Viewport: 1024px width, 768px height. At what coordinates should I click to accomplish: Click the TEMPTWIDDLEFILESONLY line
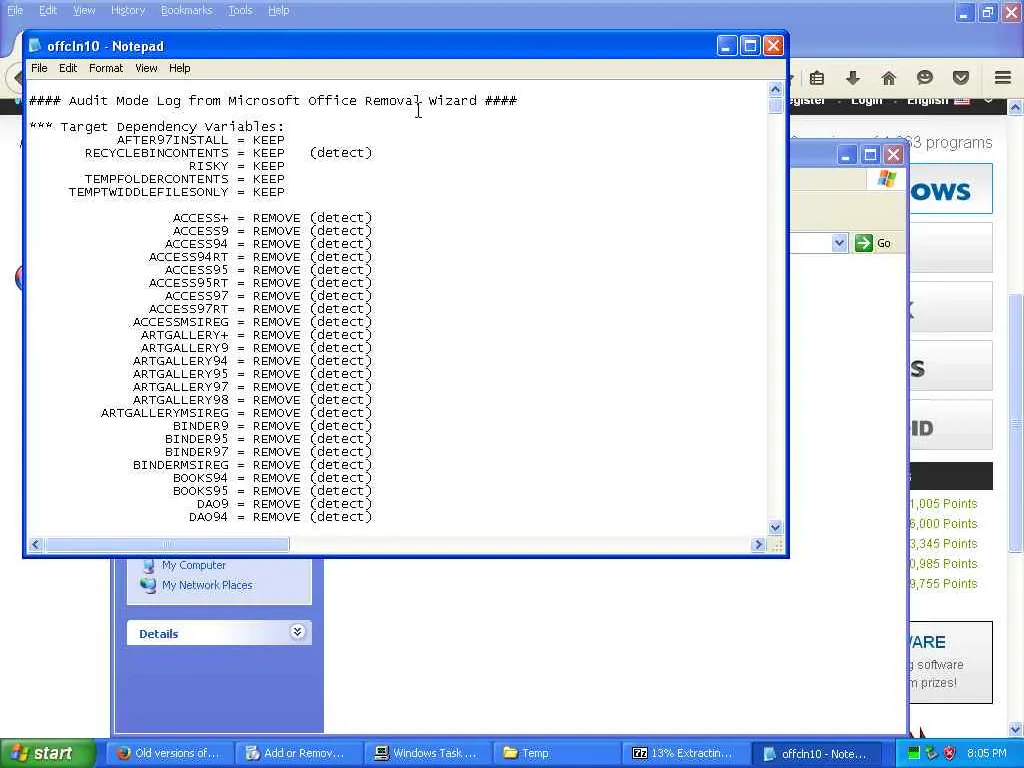tap(176, 192)
